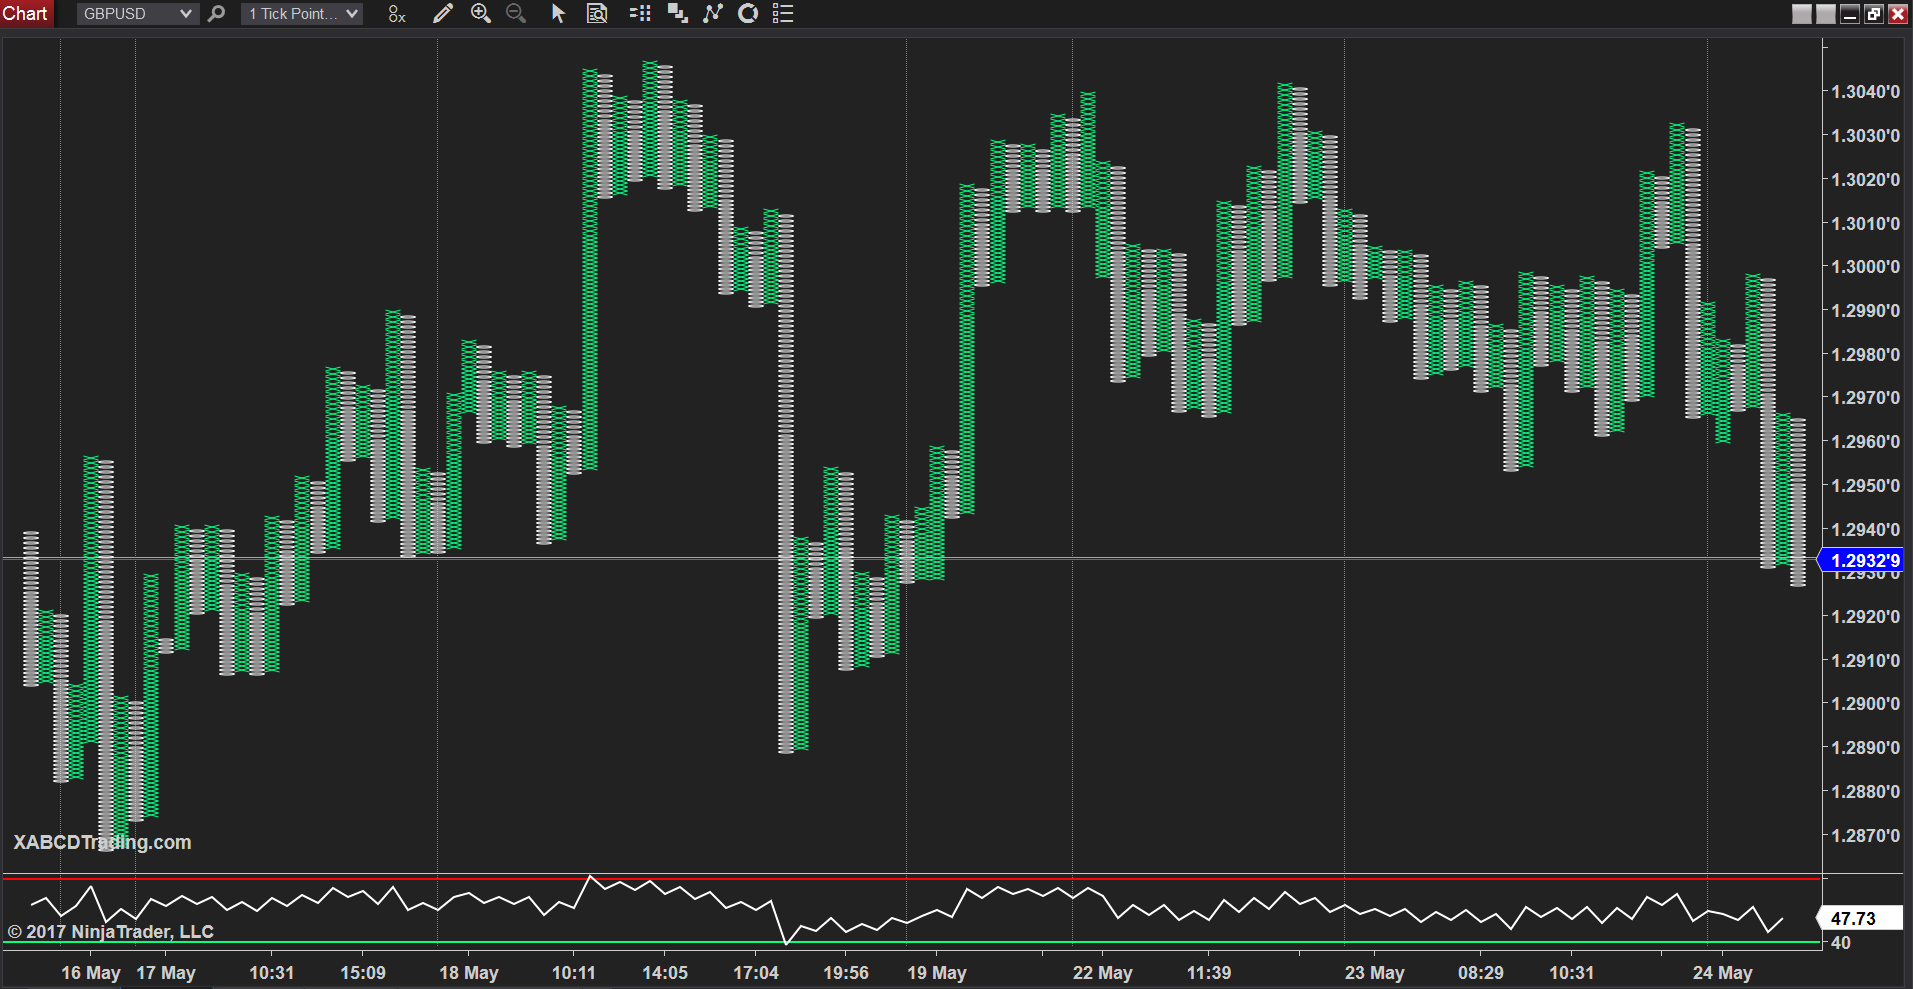1913x989 pixels.
Task: Click the 17 May date label
Action: [x=166, y=973]
